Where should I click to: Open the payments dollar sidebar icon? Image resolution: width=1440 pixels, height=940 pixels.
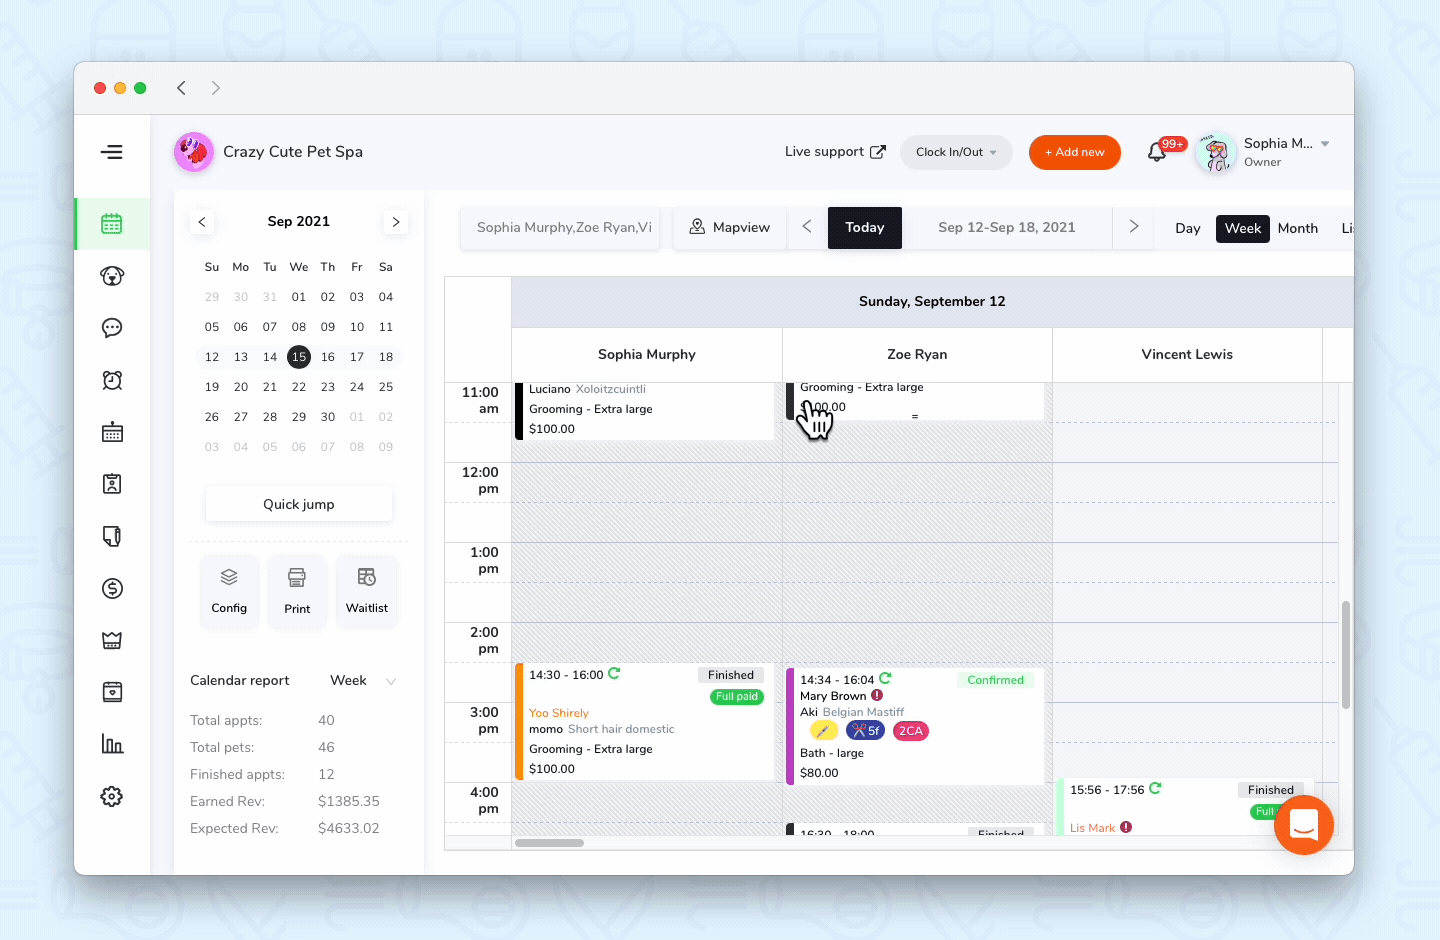pyautogui.click(x=112, y=588)
